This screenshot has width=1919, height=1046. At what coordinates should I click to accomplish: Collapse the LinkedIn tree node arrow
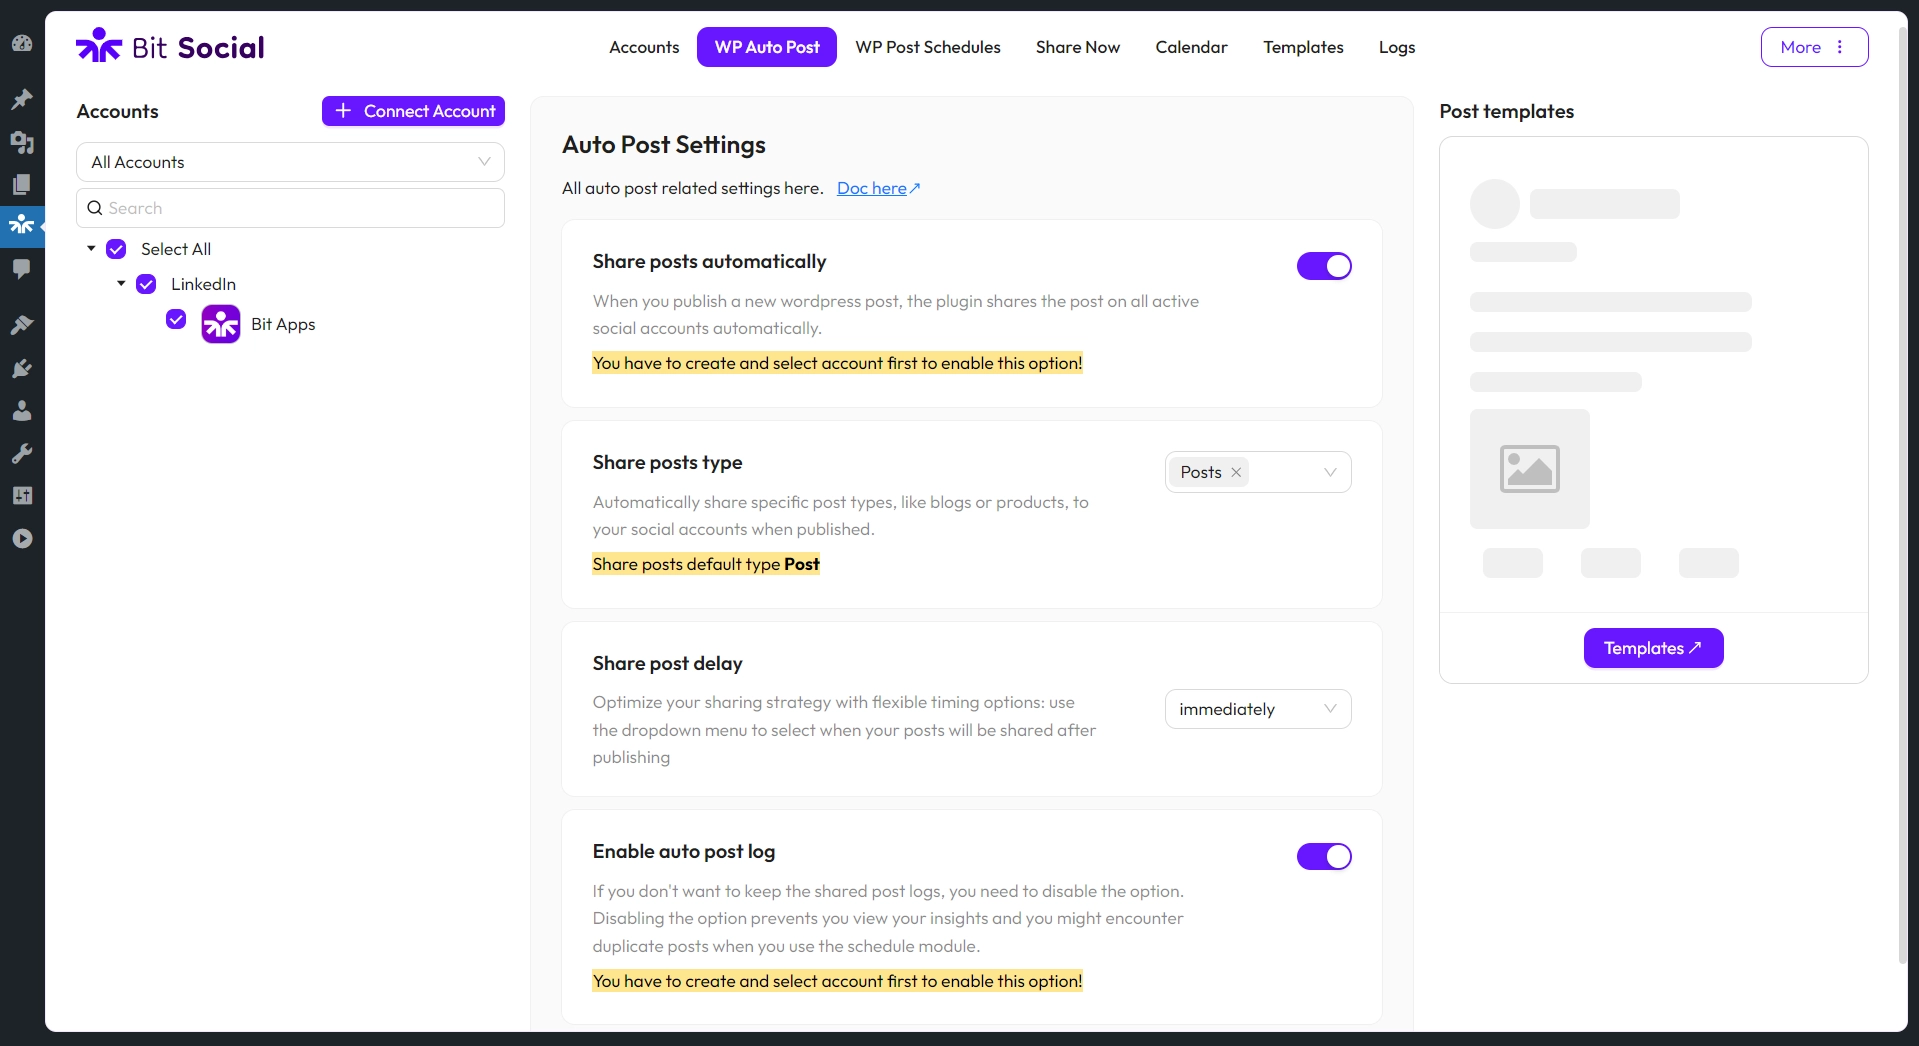point(121,284)
